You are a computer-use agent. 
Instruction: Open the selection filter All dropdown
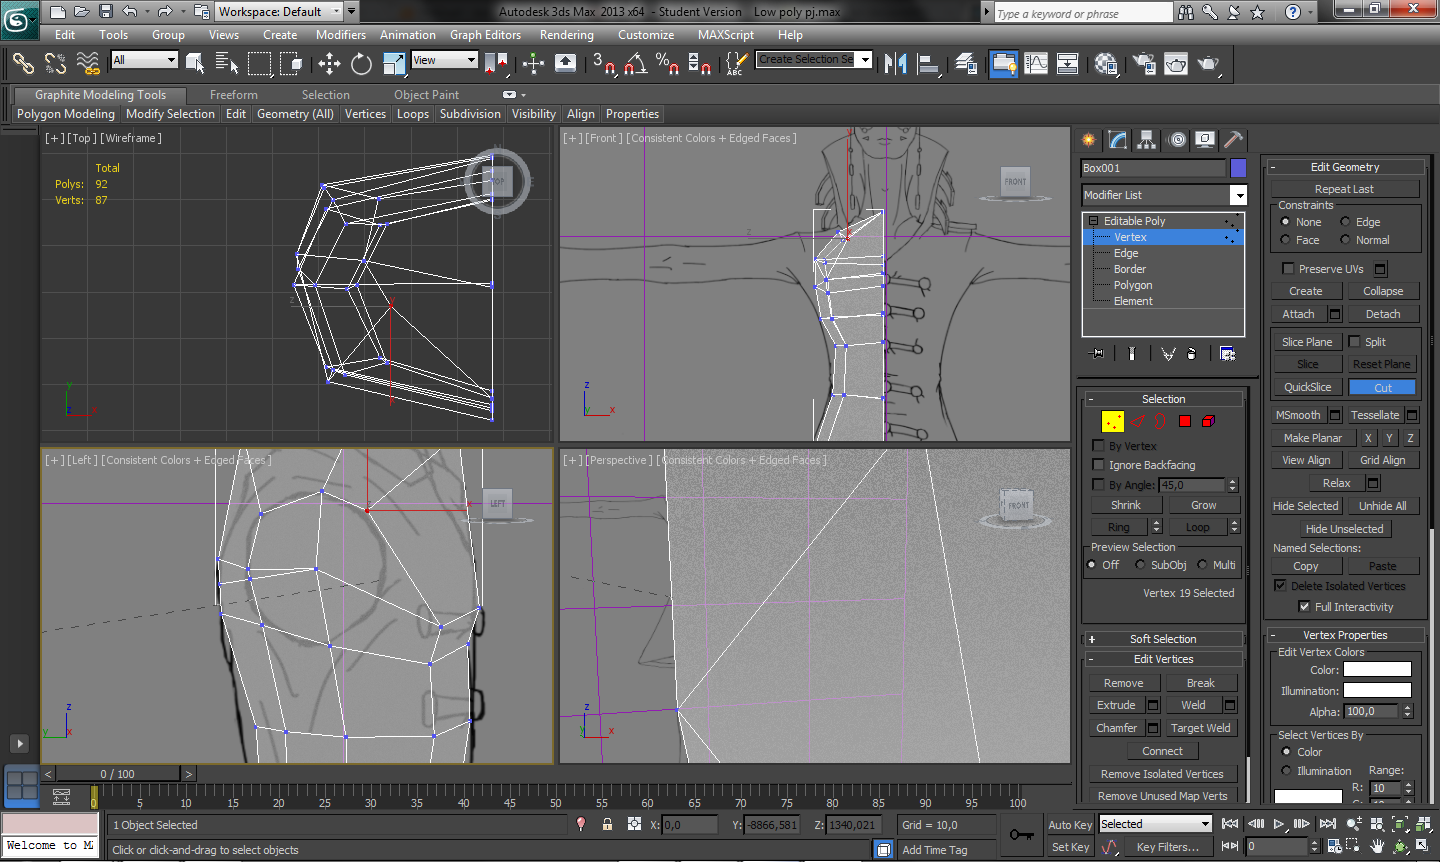144,60
